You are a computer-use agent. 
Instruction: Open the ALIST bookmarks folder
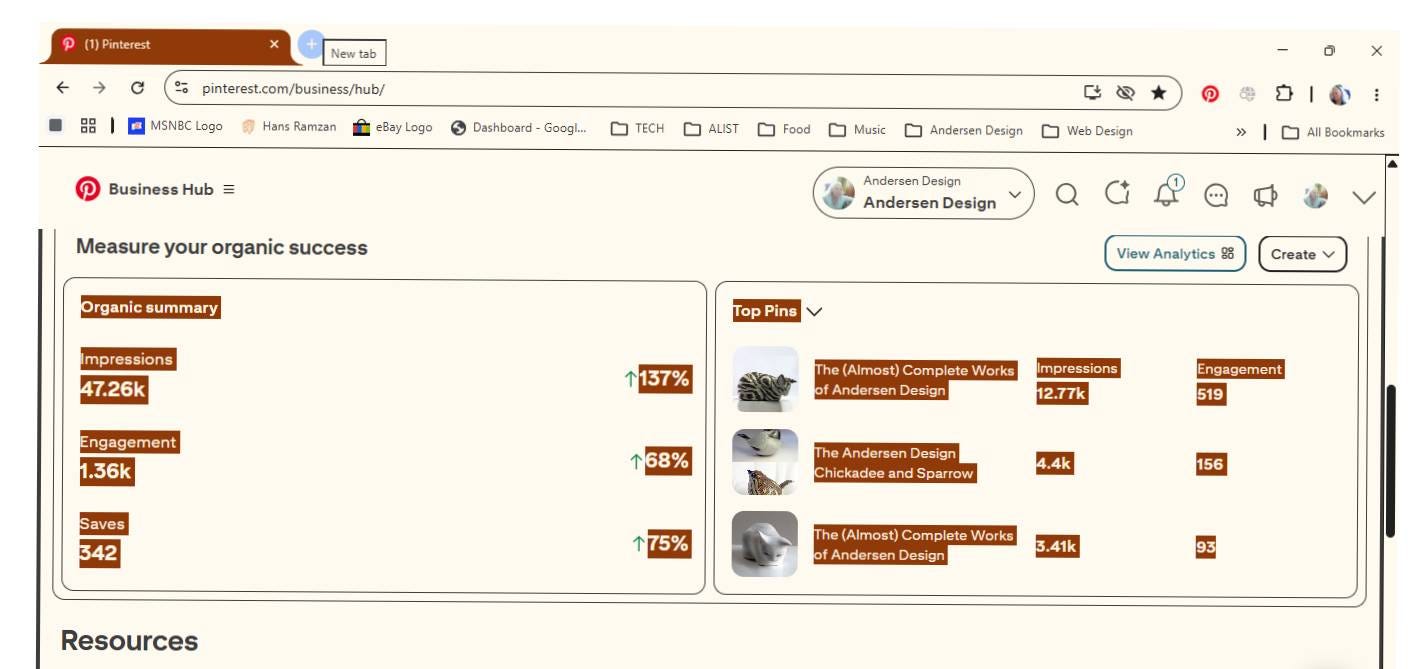pyautogui.click(x=712, y=129)
